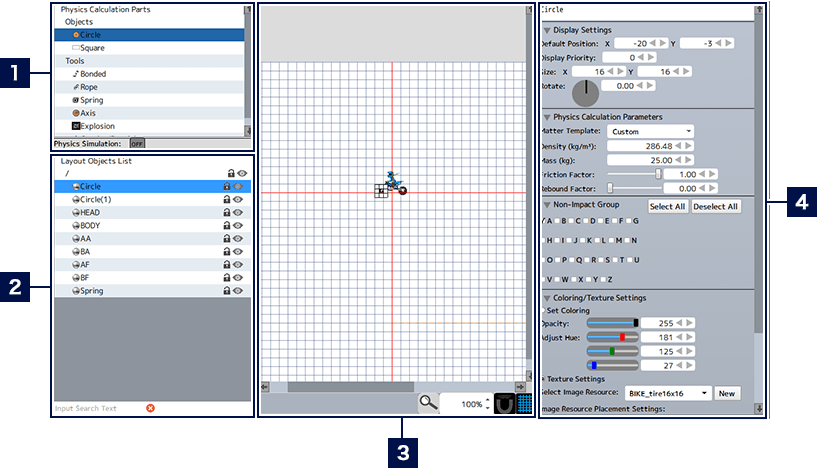Toggle lock icon for BF row

[x=227, y=277]
